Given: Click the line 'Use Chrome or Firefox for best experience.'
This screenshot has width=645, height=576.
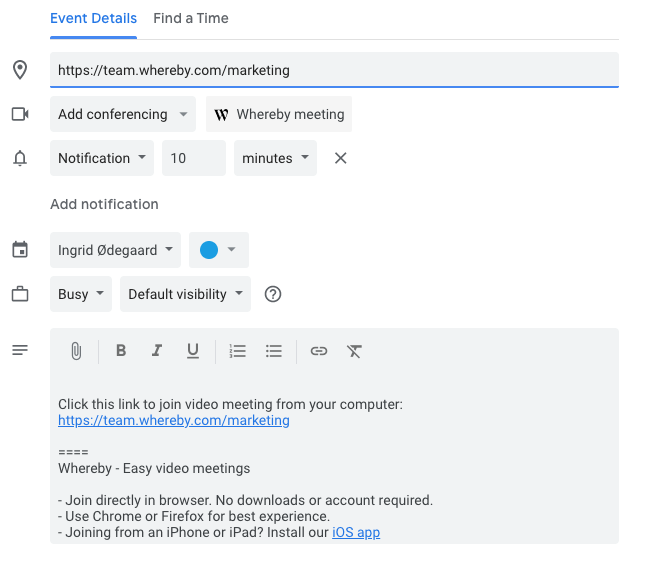Looking at the screenshot, I should pos(194,516).
